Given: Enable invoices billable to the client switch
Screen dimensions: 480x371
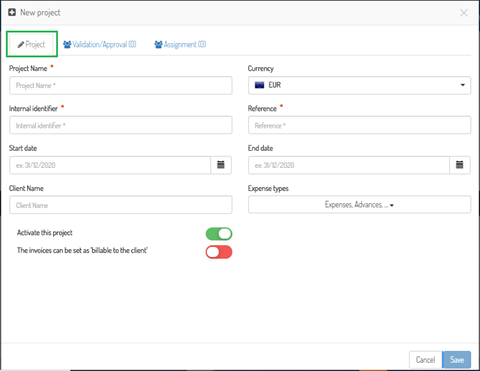Looking at the screenshot, I should 219,252.
